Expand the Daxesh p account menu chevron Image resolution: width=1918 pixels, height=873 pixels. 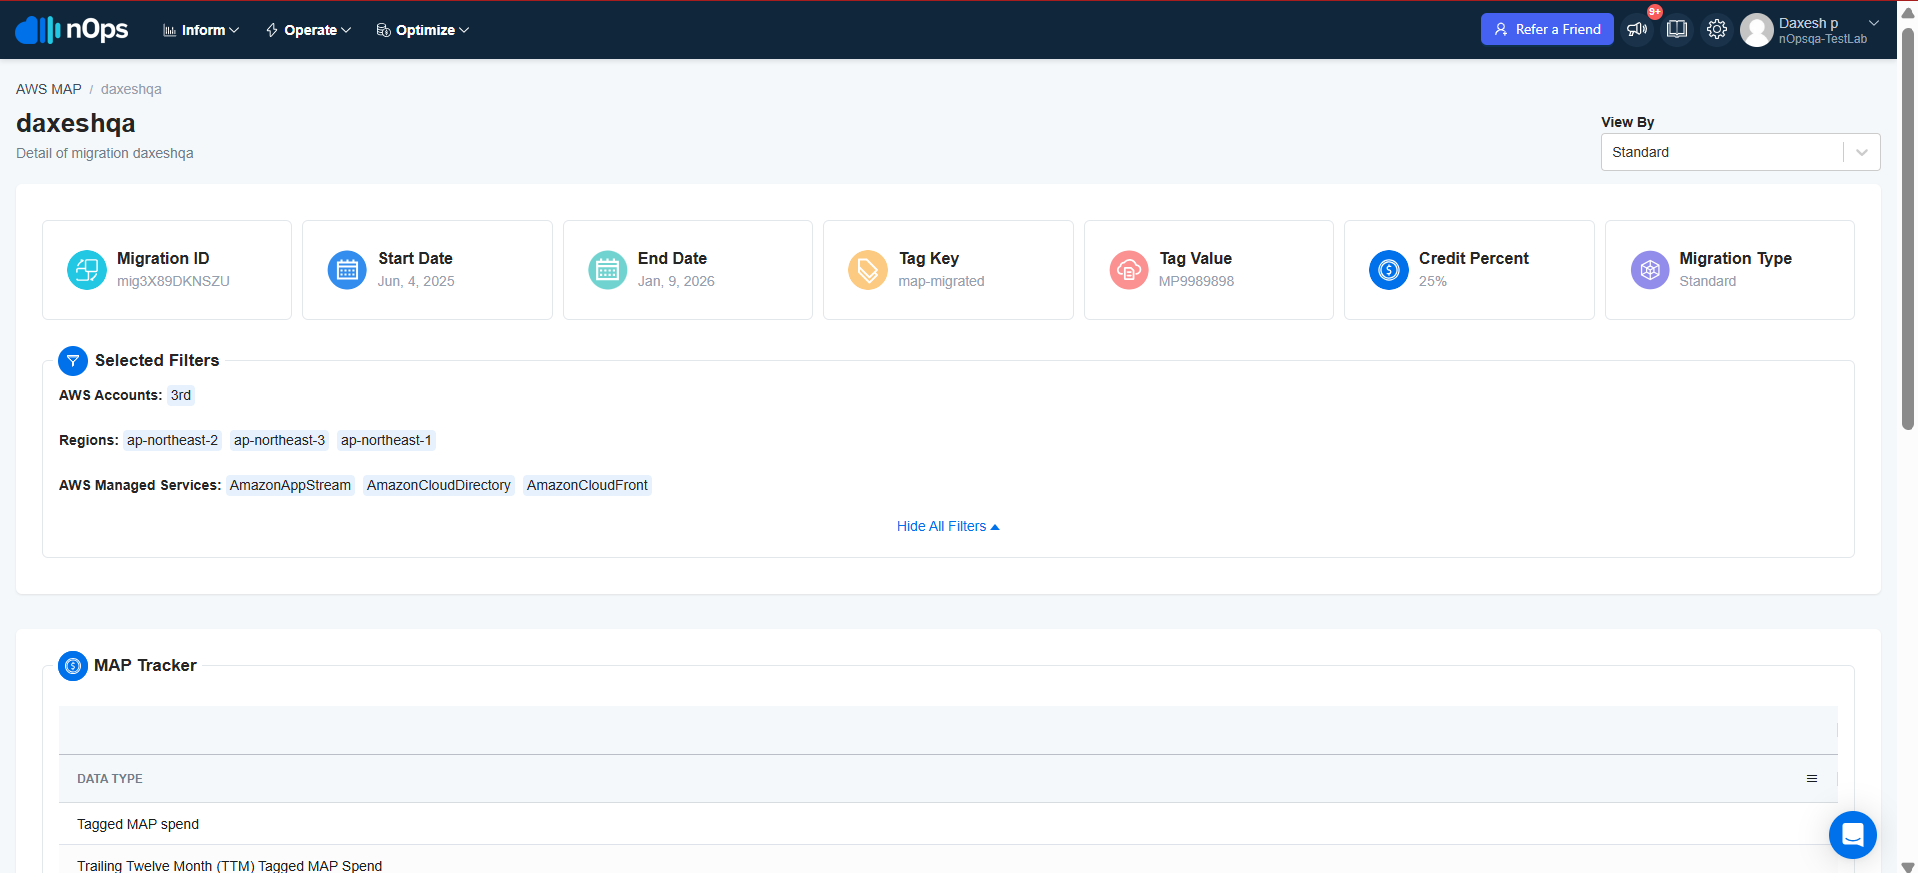(x=1874, y=23)
